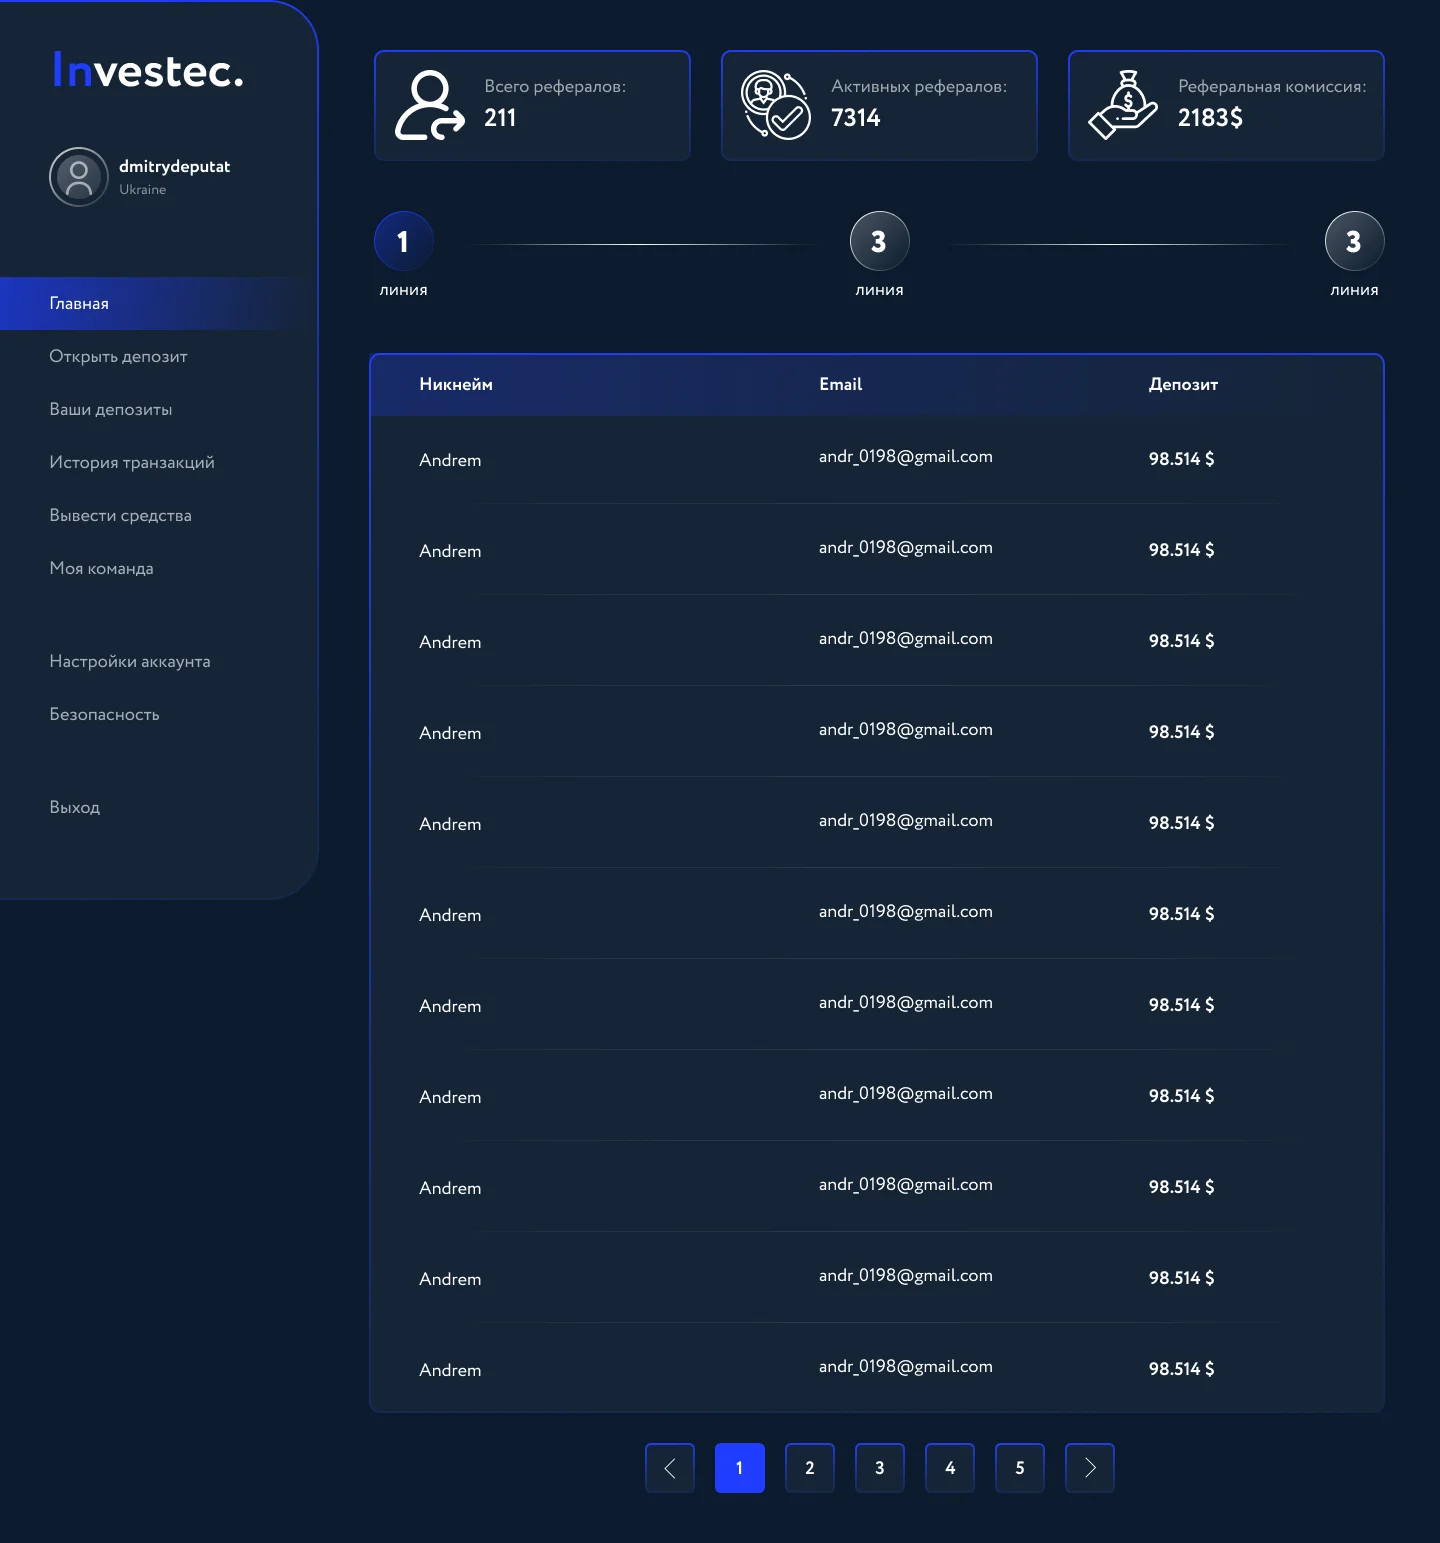Open Ваши депозиты menu item
Screen dimensions: 1440x1543
[111, 409]
